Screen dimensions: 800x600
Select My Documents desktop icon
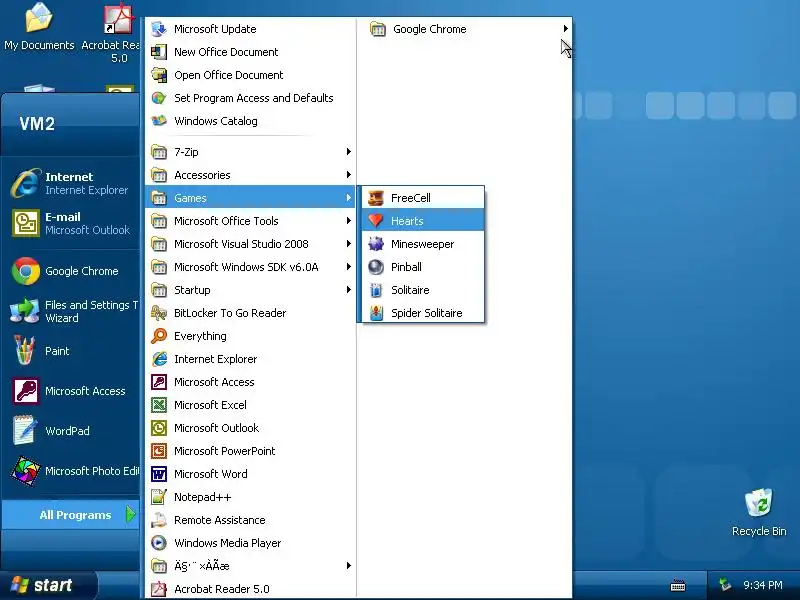39,27
